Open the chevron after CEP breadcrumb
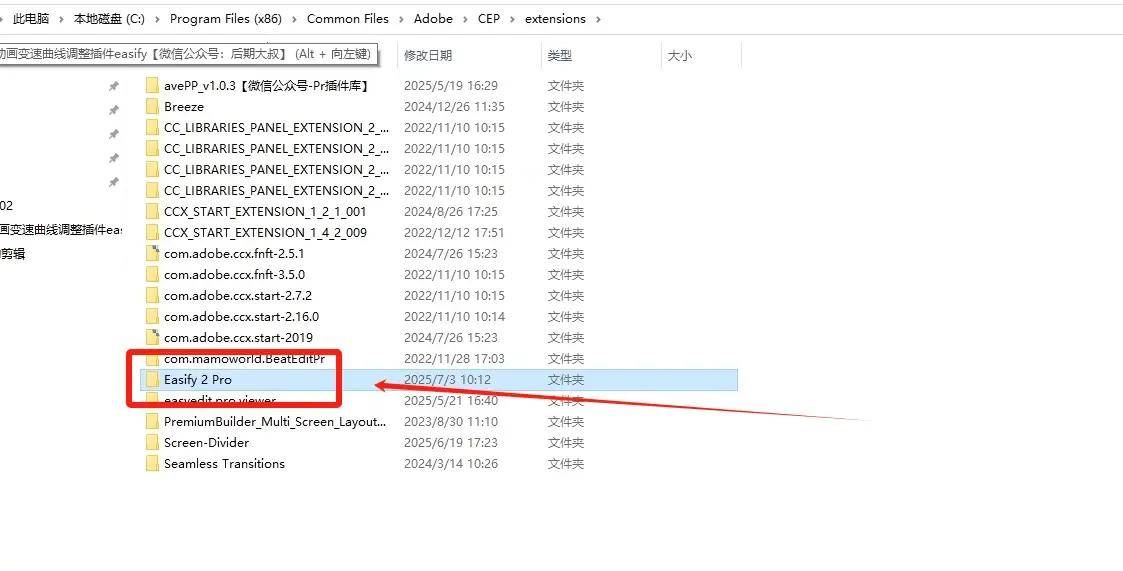Screen dimensions: 1123x571 513,19
